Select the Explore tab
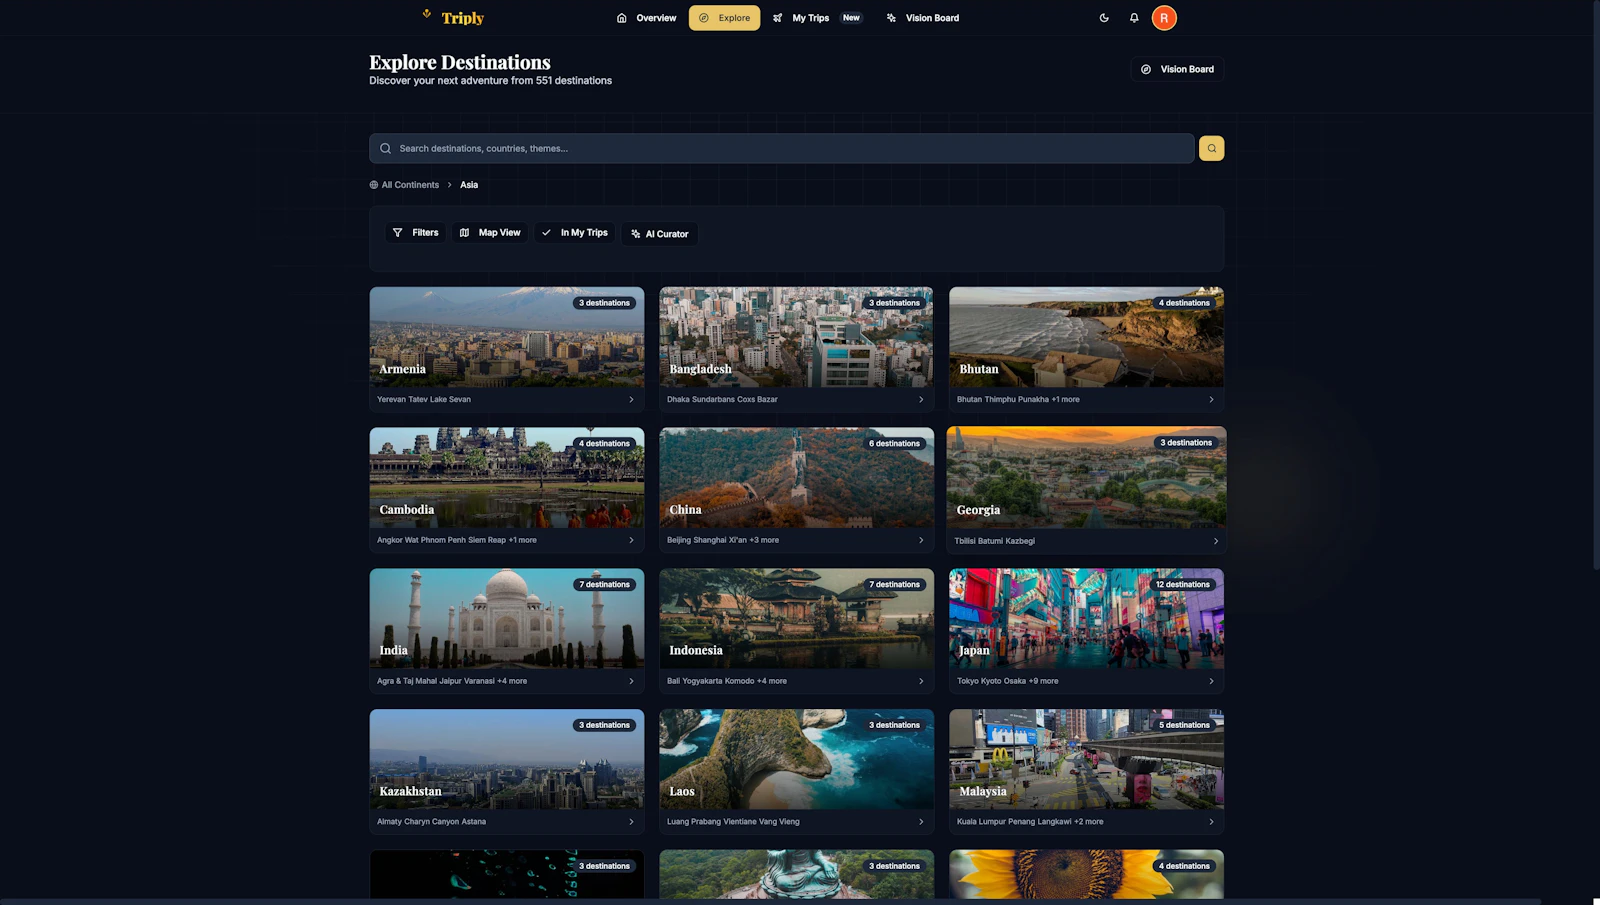The width and height of the screenshot is (1600, 905). click(x=724, y=18)
